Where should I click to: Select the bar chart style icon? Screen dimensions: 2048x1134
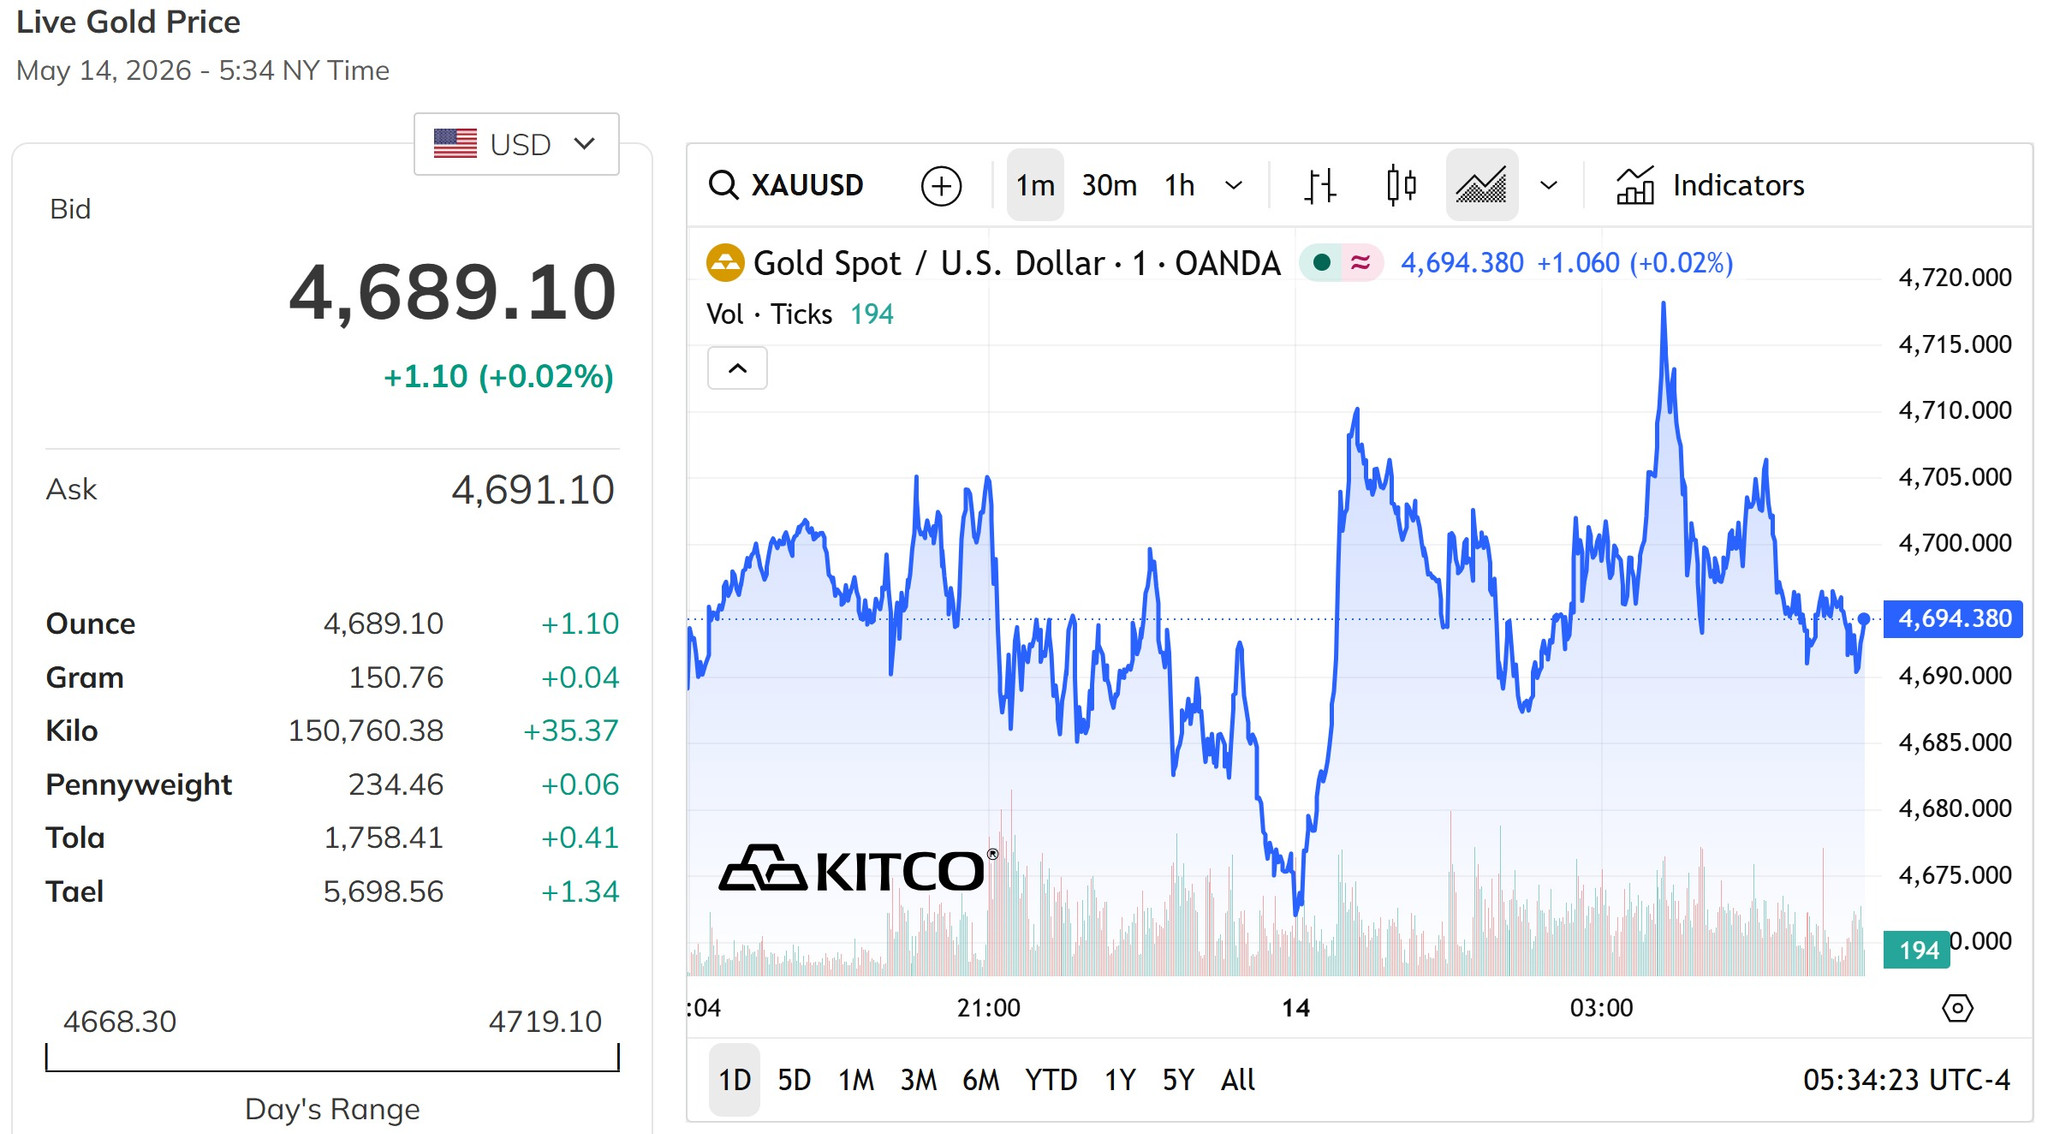pos(1320,186)
